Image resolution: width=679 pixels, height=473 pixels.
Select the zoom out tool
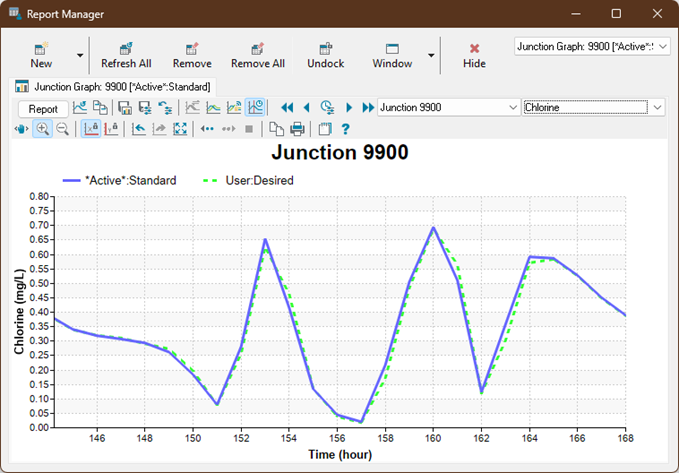(x=63, y=129)
